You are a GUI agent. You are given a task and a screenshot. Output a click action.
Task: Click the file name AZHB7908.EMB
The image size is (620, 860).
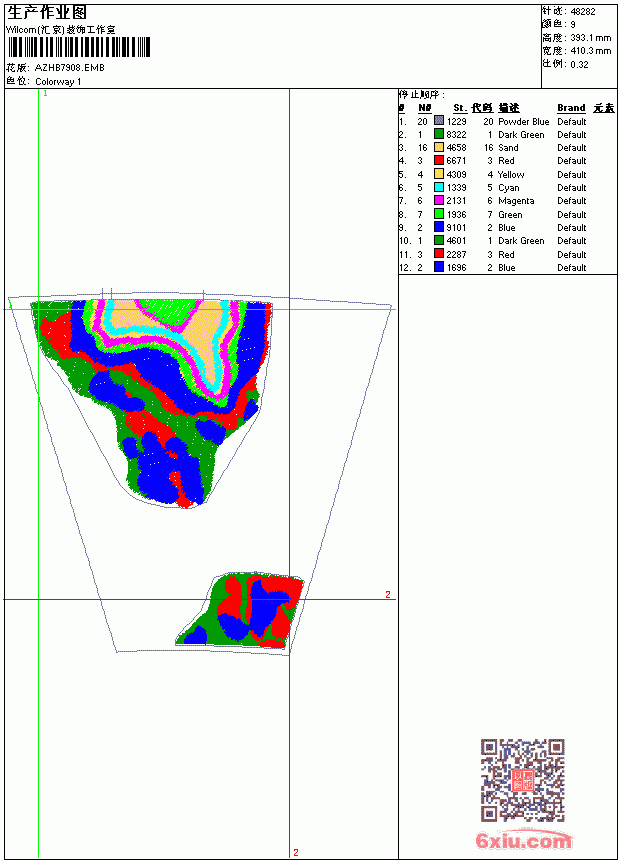[x=70, y=67]
